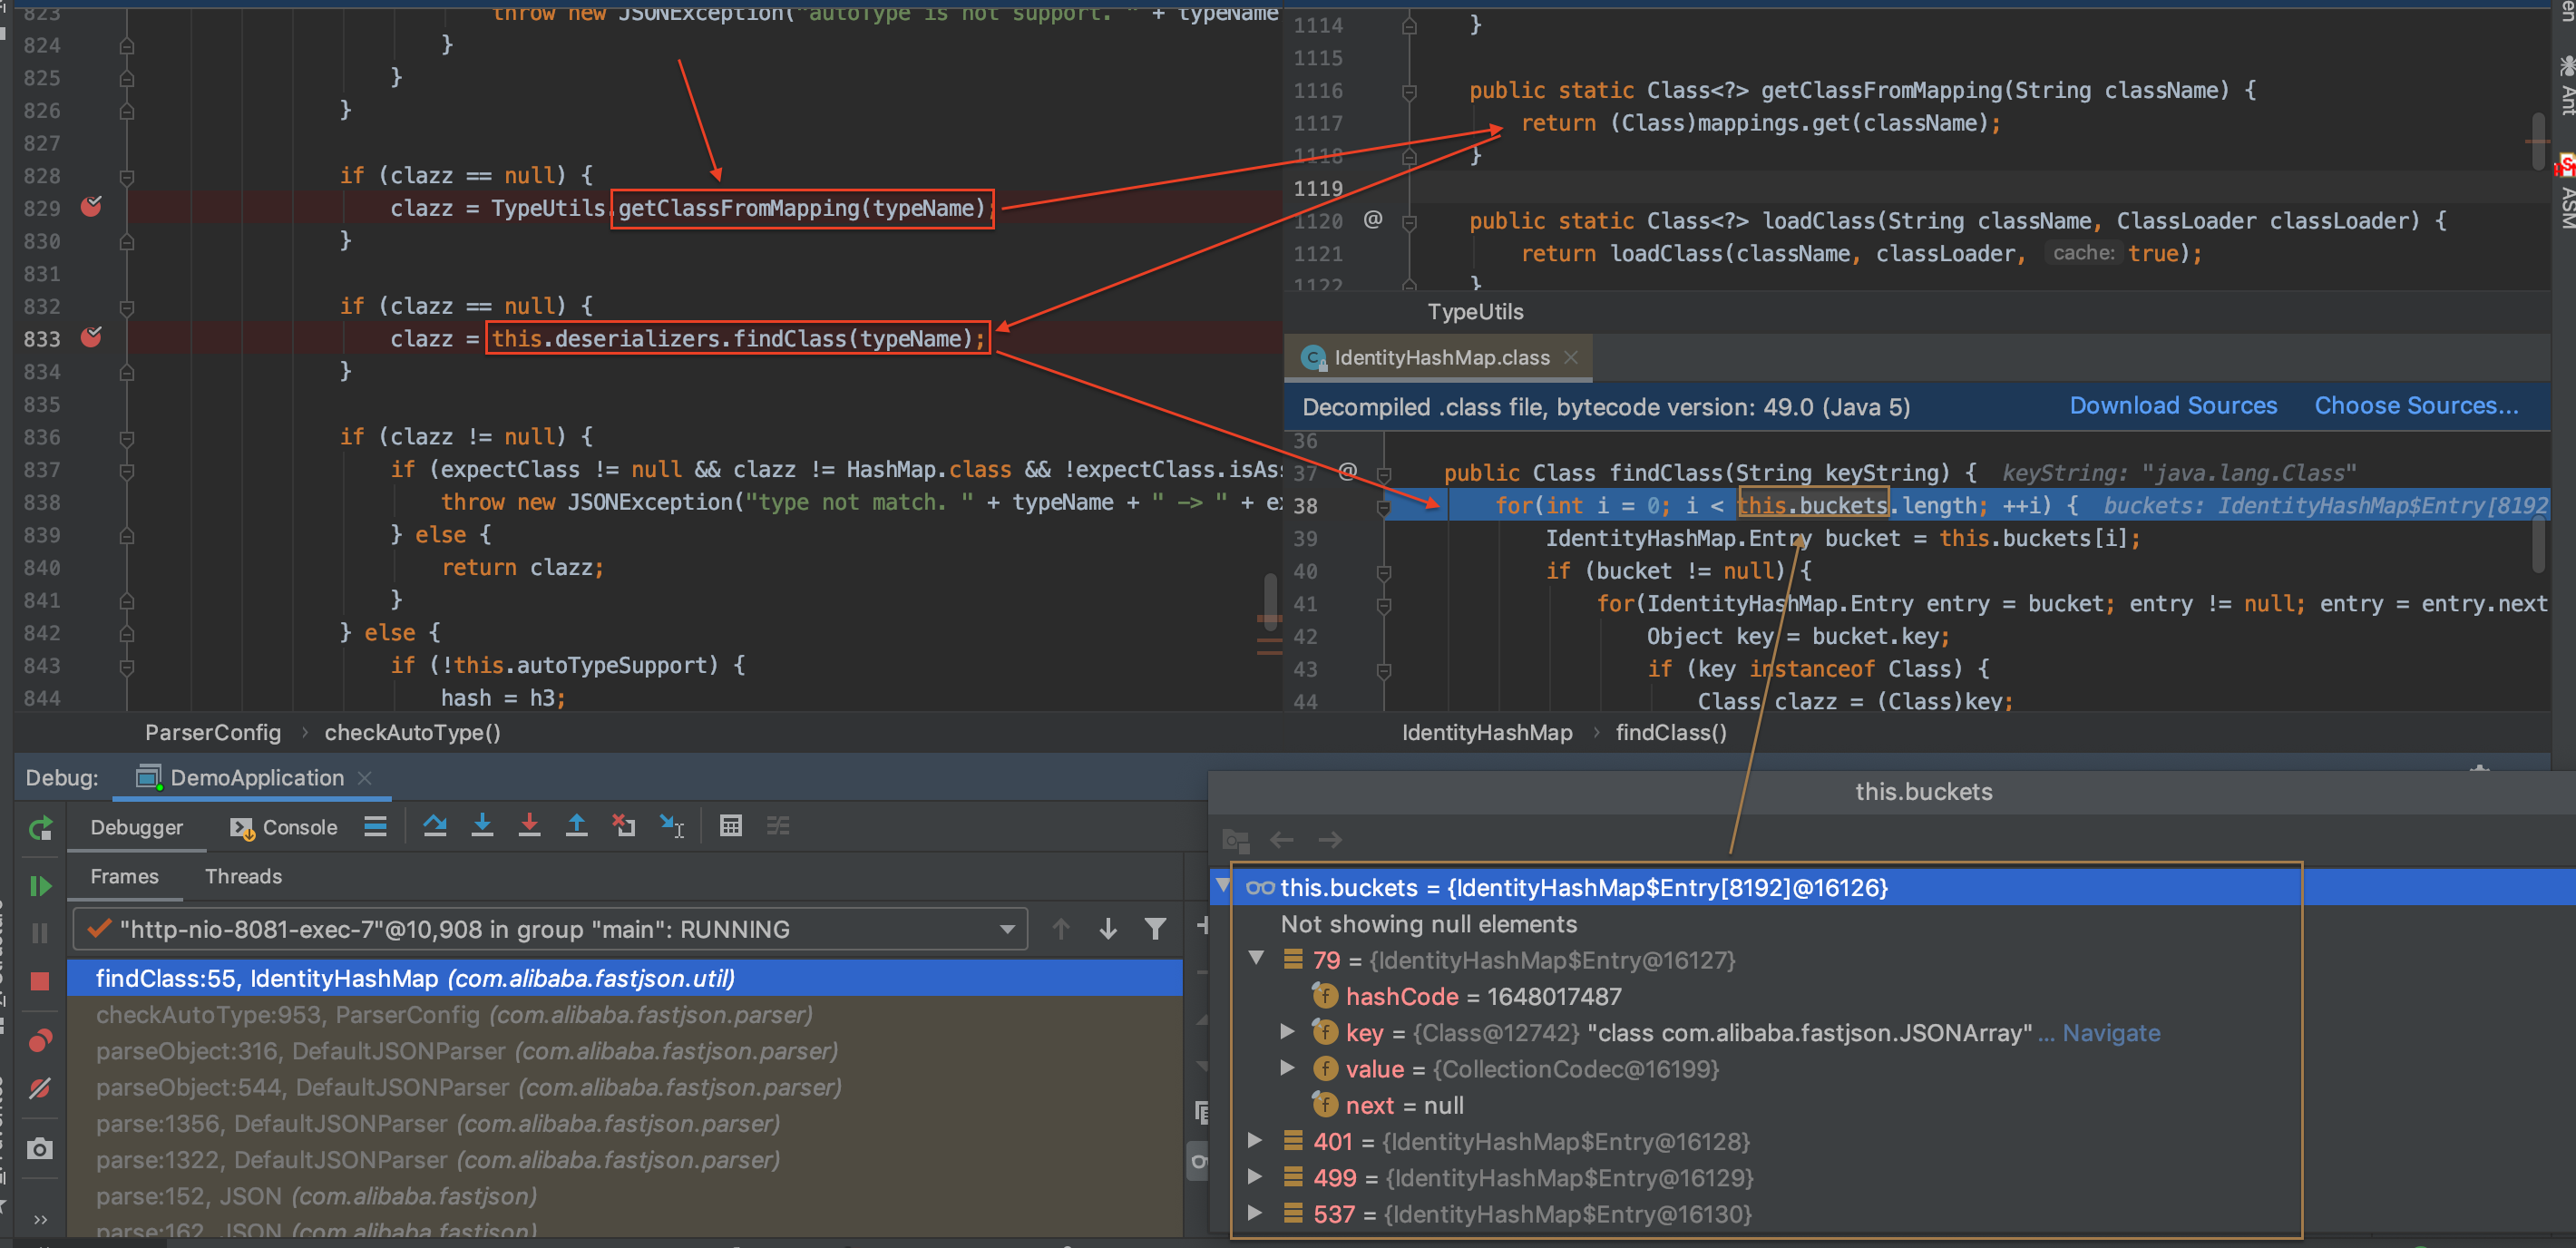
Task: Click the ParserConfig breadcrumb
Action: 213,733
